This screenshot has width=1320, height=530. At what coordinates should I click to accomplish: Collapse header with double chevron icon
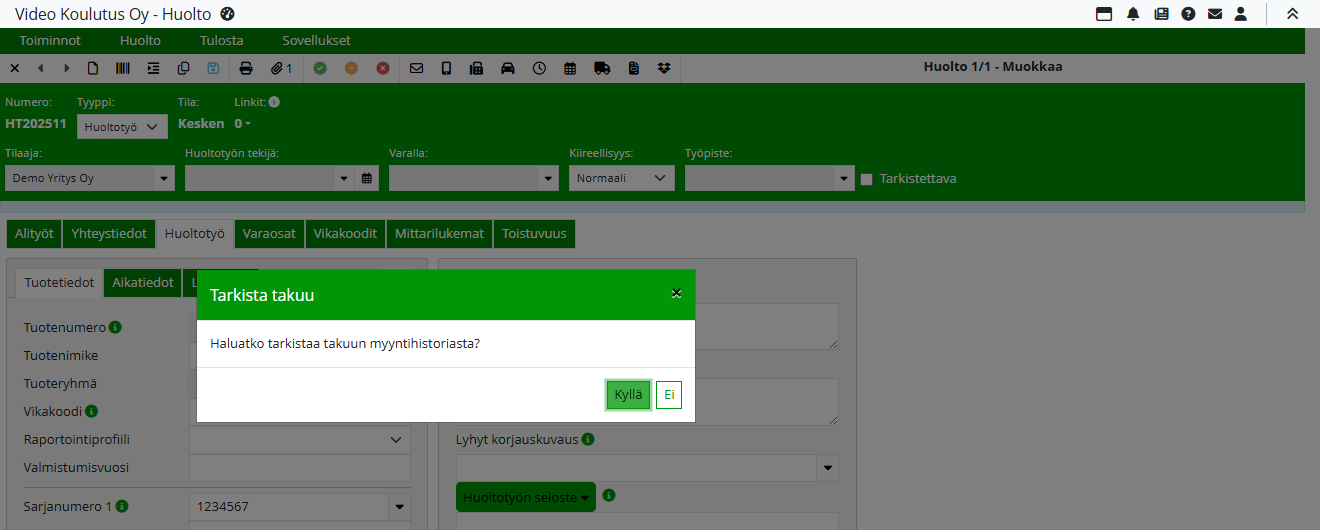point(1292,14)
